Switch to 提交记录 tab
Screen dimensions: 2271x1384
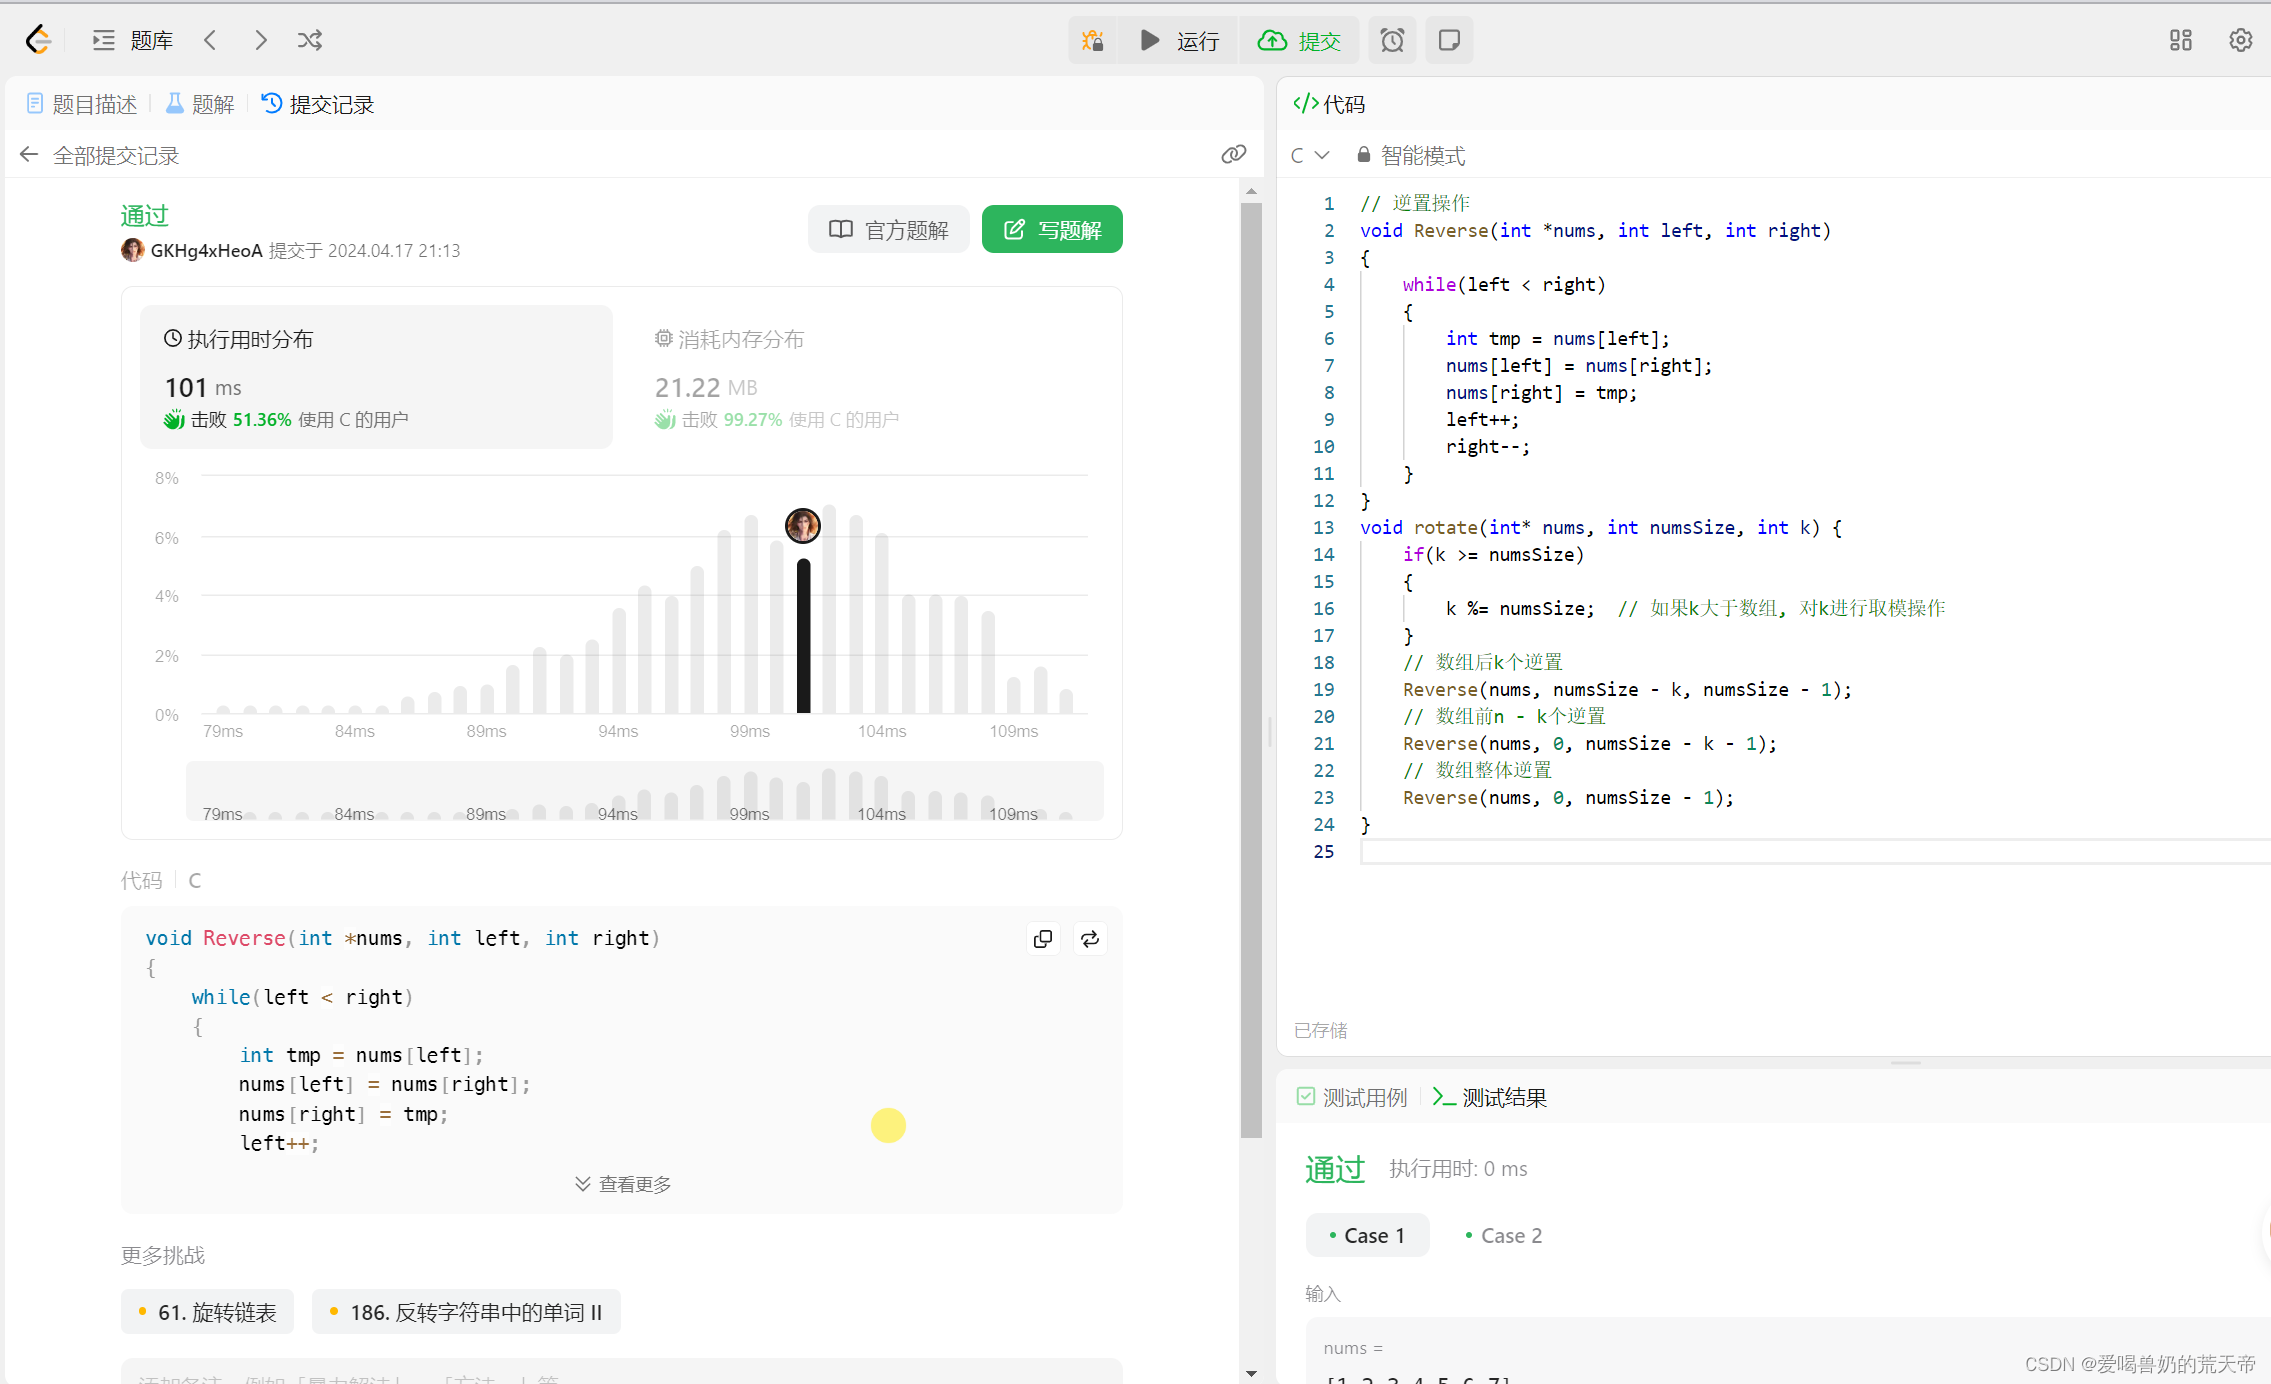[318, 104]
